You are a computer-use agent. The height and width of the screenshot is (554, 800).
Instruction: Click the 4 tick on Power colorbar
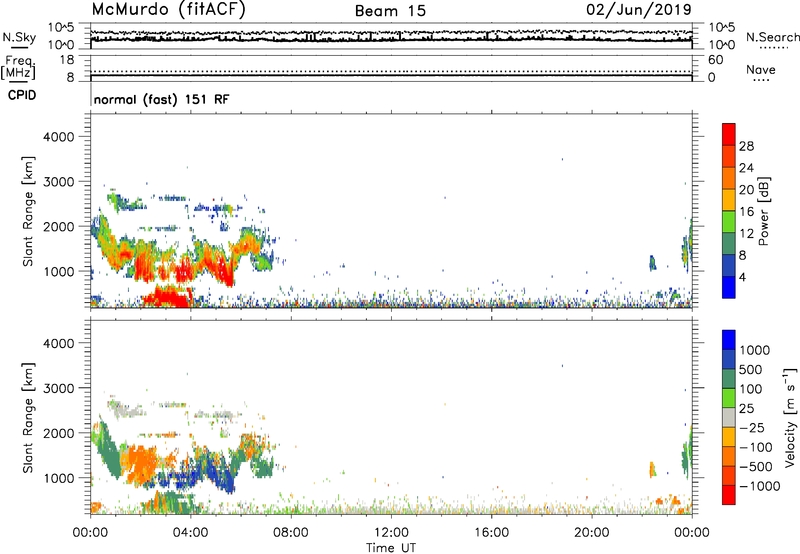click(x=742, y=277)
